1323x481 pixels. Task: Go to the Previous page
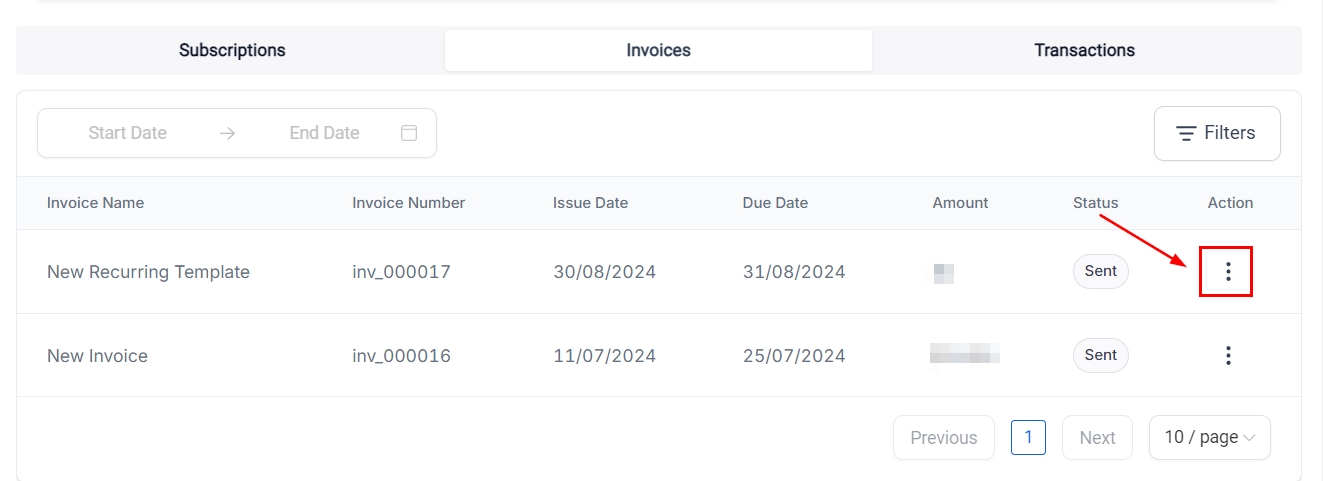(x=943, y=437)
